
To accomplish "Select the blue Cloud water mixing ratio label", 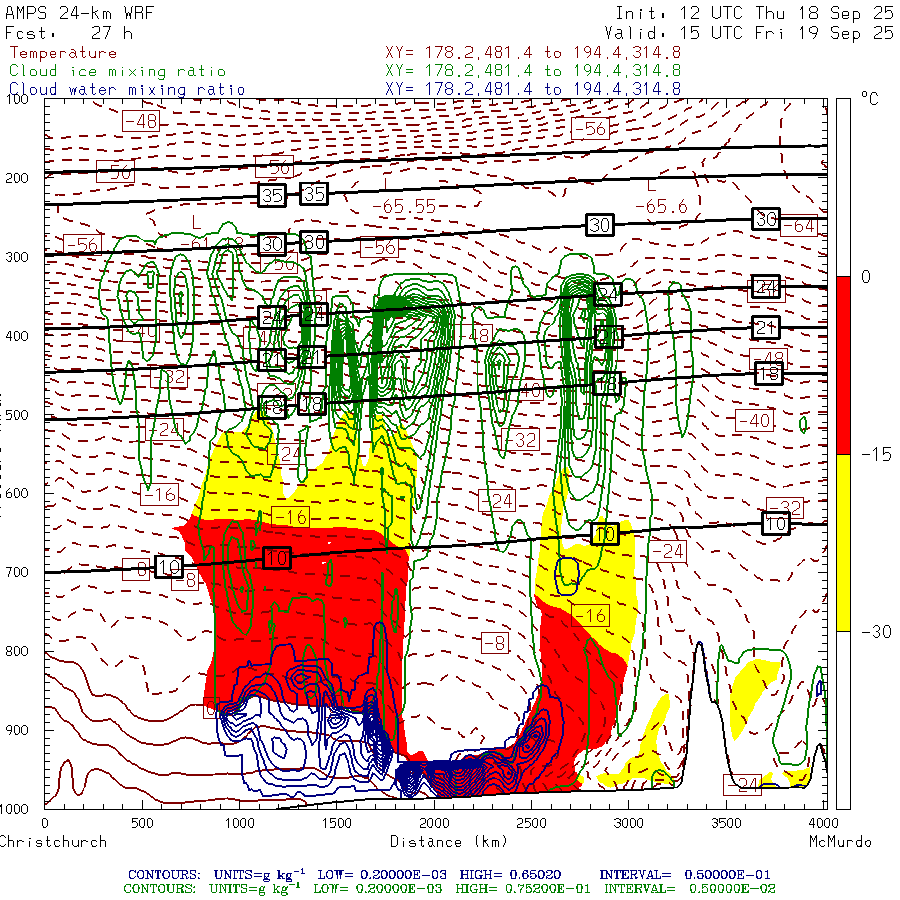I will (x=127, y=89).
